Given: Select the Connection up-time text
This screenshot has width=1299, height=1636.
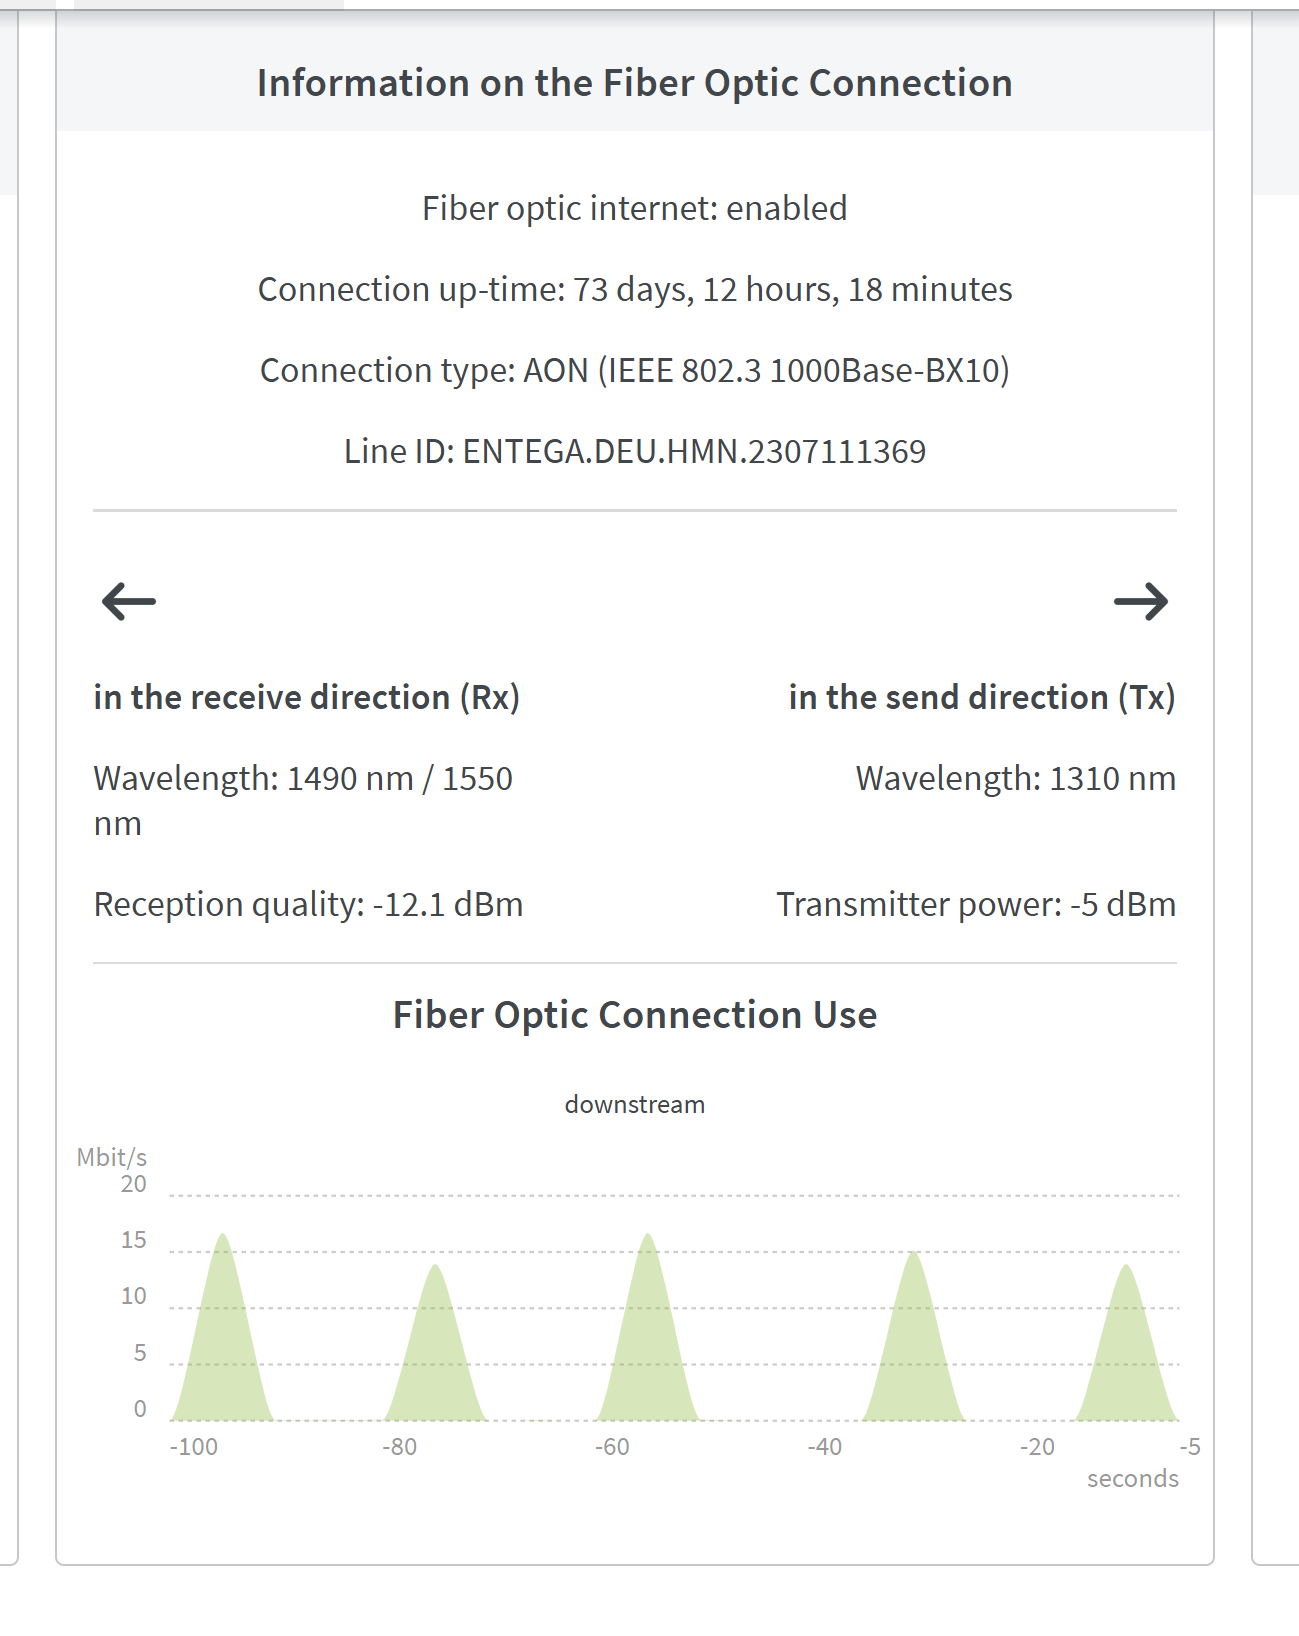Looking at the screenshot, I should 635,289.
